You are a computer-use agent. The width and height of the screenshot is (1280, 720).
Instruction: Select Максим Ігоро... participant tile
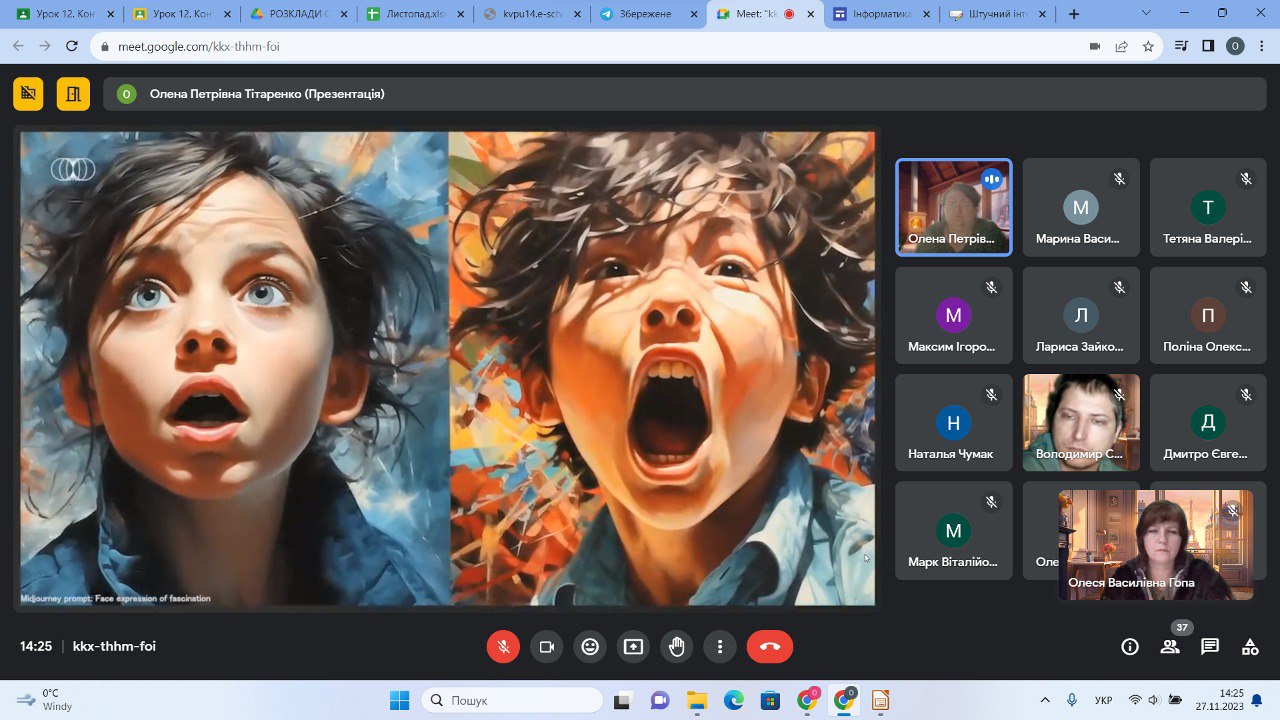[x=954, y=315]
